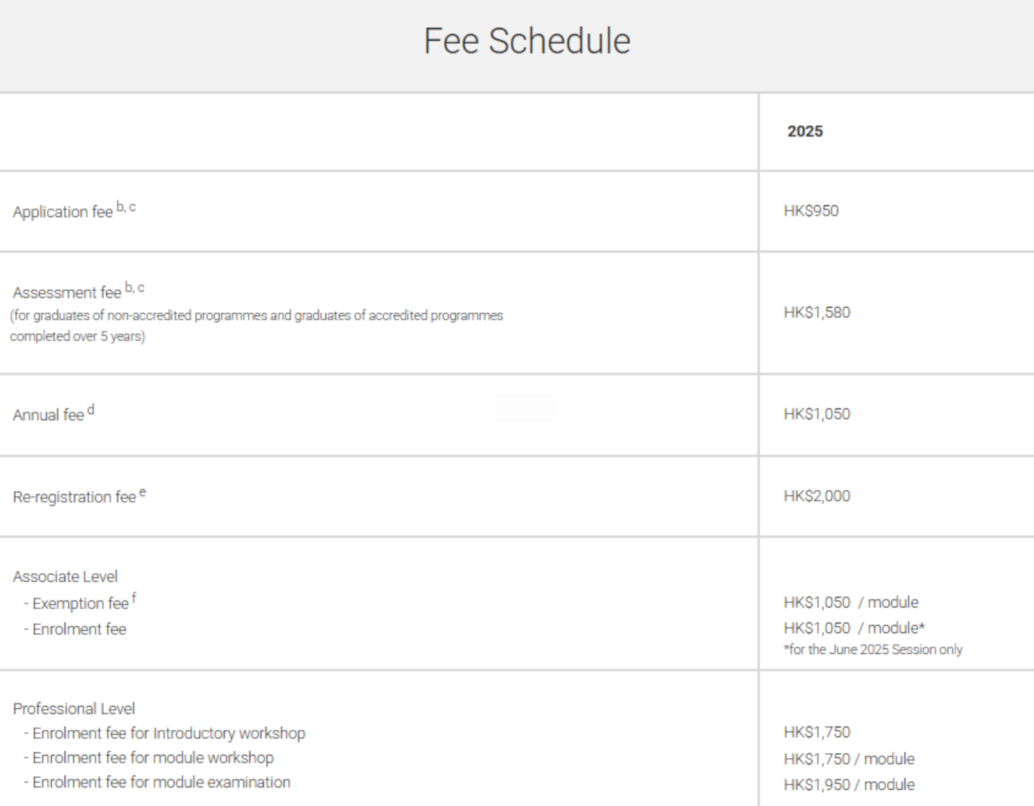1034x806 pixels.
Task: Click the Application fee row label
Action: pyautogui.click(x=63, y=212)
